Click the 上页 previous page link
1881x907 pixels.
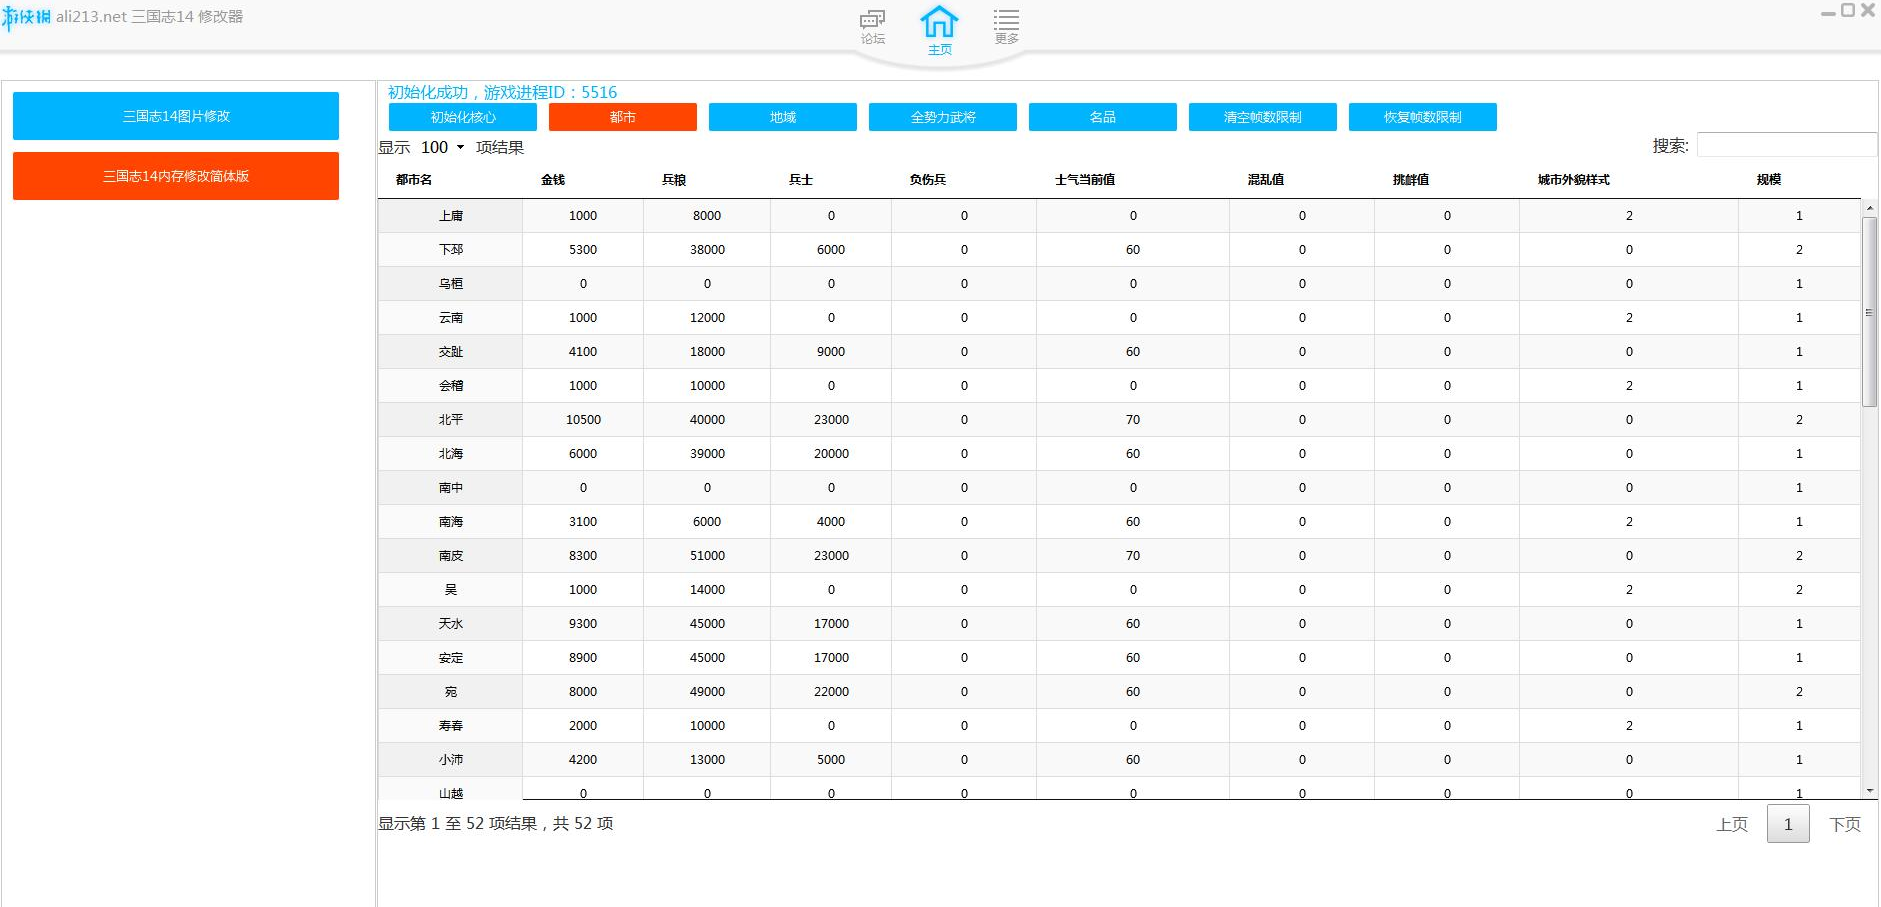[x=1731, y=824]
